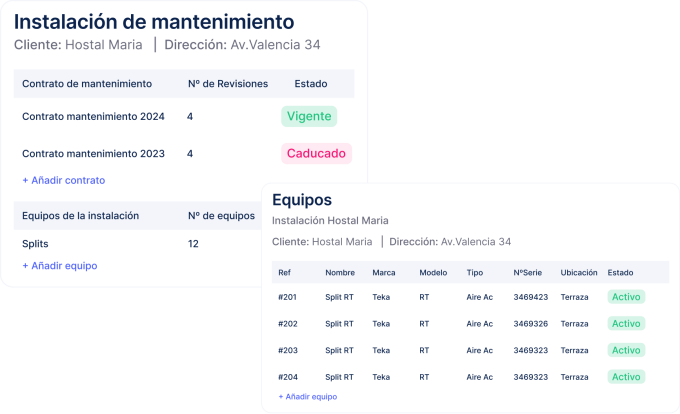
Task: Click revisions count for Contrato 2024
Action: pos(190,117)
